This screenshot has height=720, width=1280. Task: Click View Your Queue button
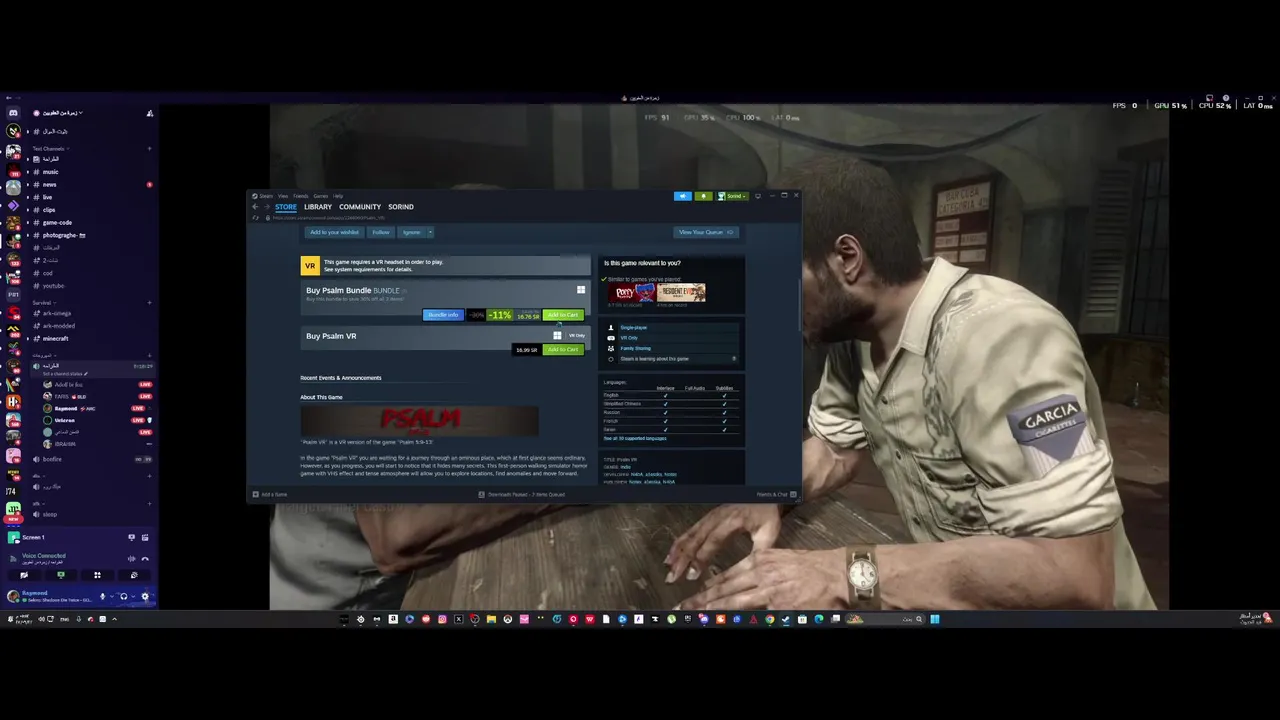pos(706,232)
